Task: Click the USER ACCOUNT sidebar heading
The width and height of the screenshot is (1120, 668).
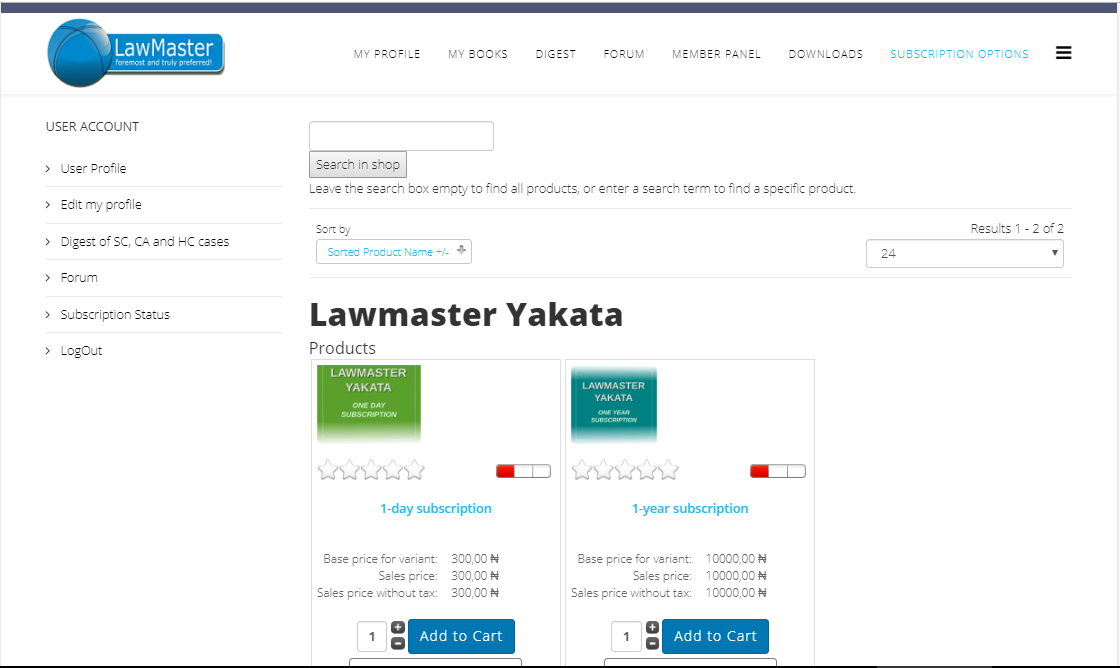Action: (x=92, y=126)
